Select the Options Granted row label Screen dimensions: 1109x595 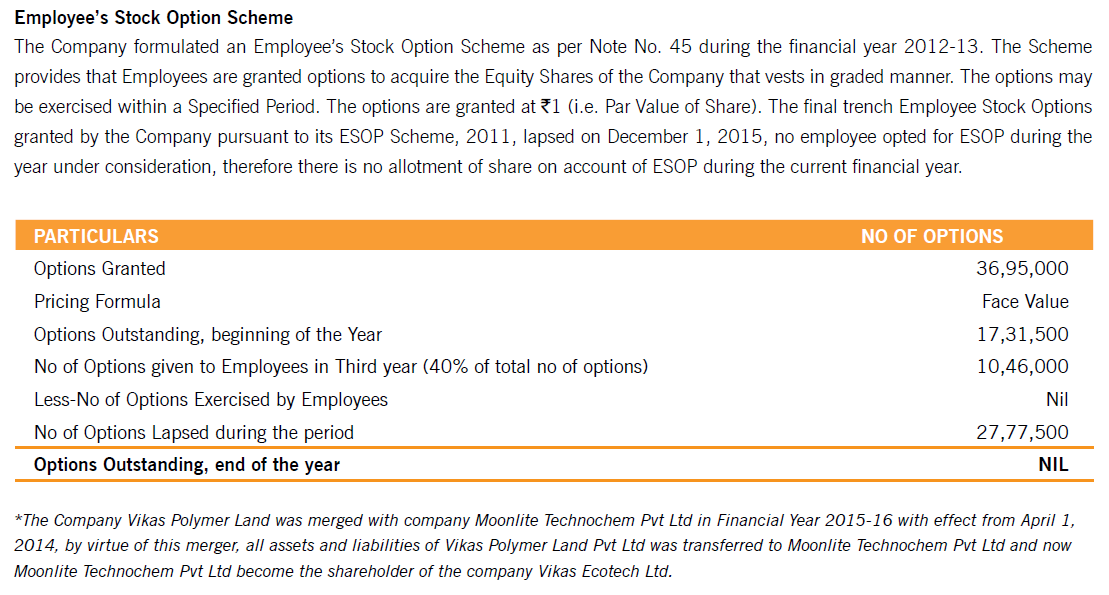coord(100,268)
